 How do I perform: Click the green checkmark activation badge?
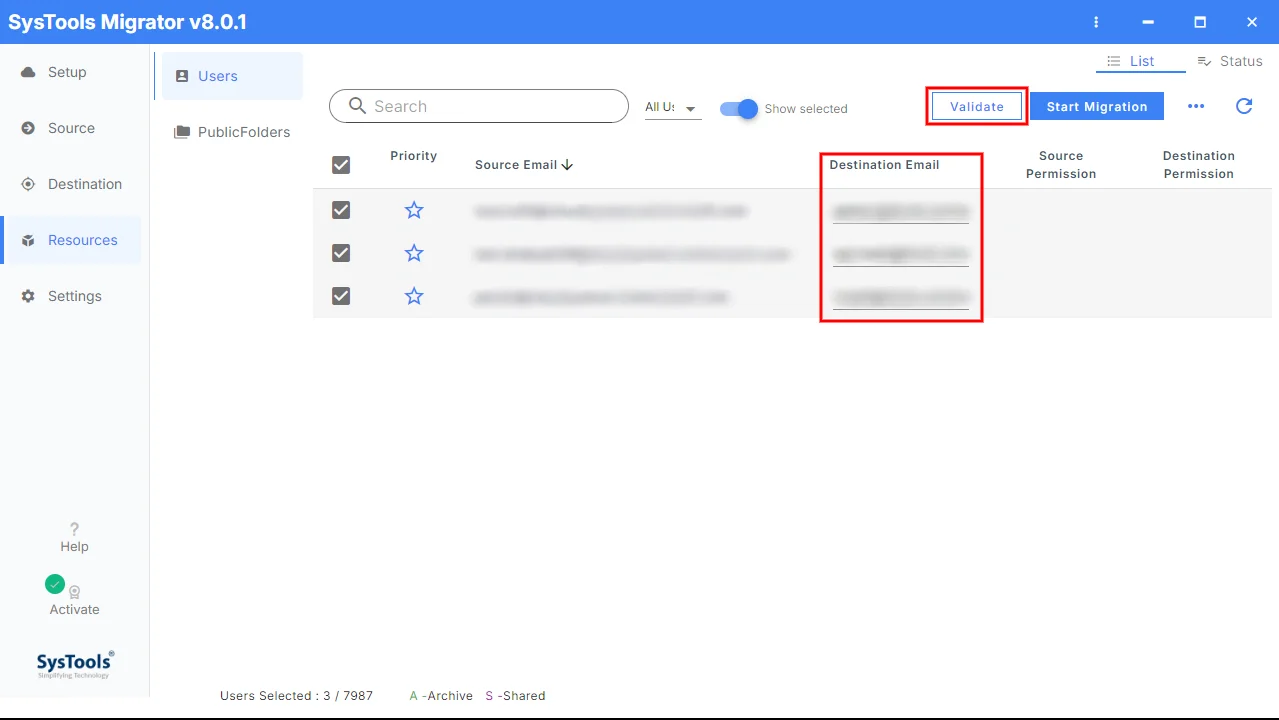click(55, 584)
